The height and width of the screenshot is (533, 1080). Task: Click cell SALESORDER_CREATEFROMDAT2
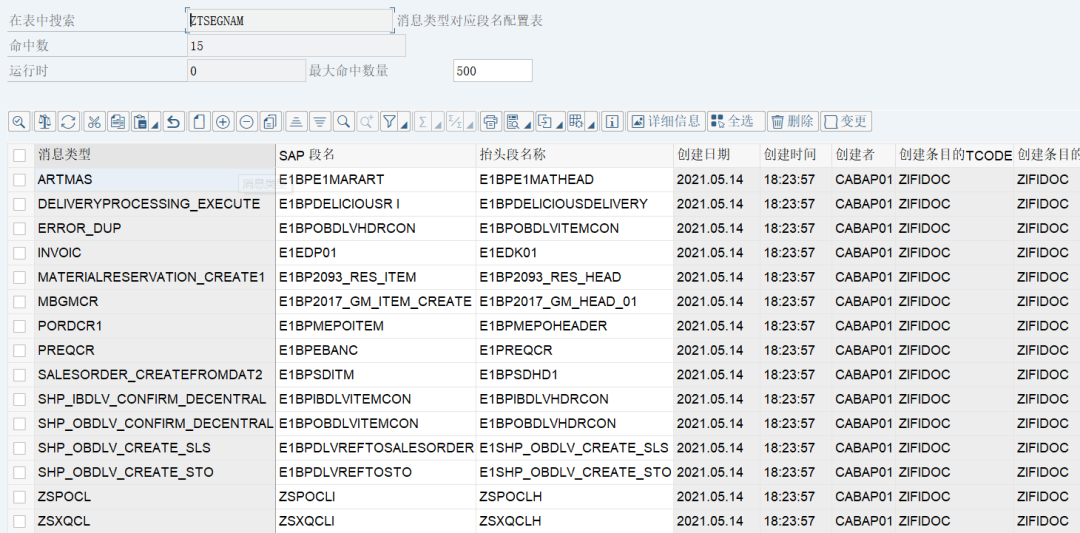(154, 375)
